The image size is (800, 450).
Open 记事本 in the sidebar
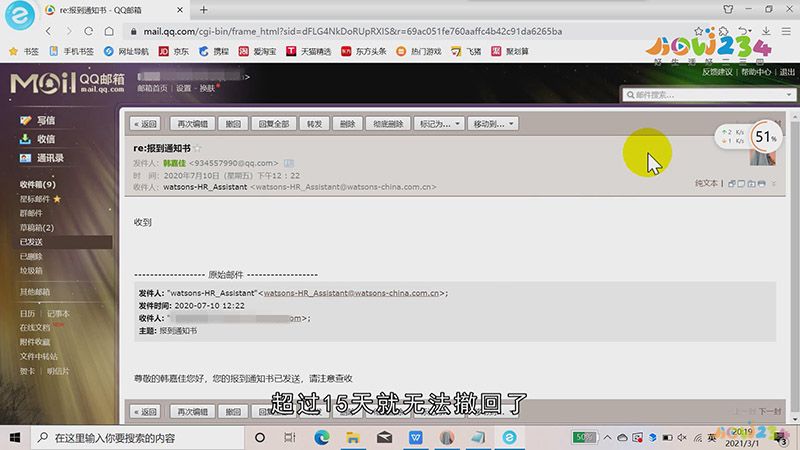[x=58, y=313]
